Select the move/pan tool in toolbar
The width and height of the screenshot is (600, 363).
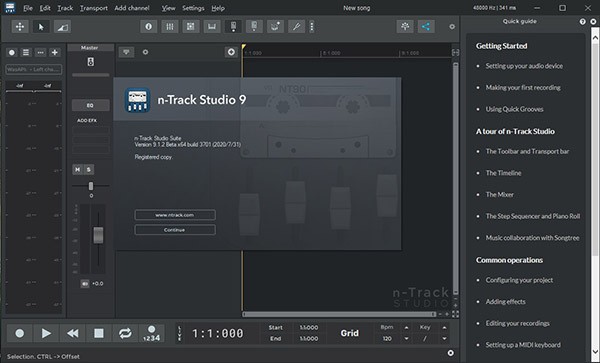pyautogui.click(x=20, y=27)
